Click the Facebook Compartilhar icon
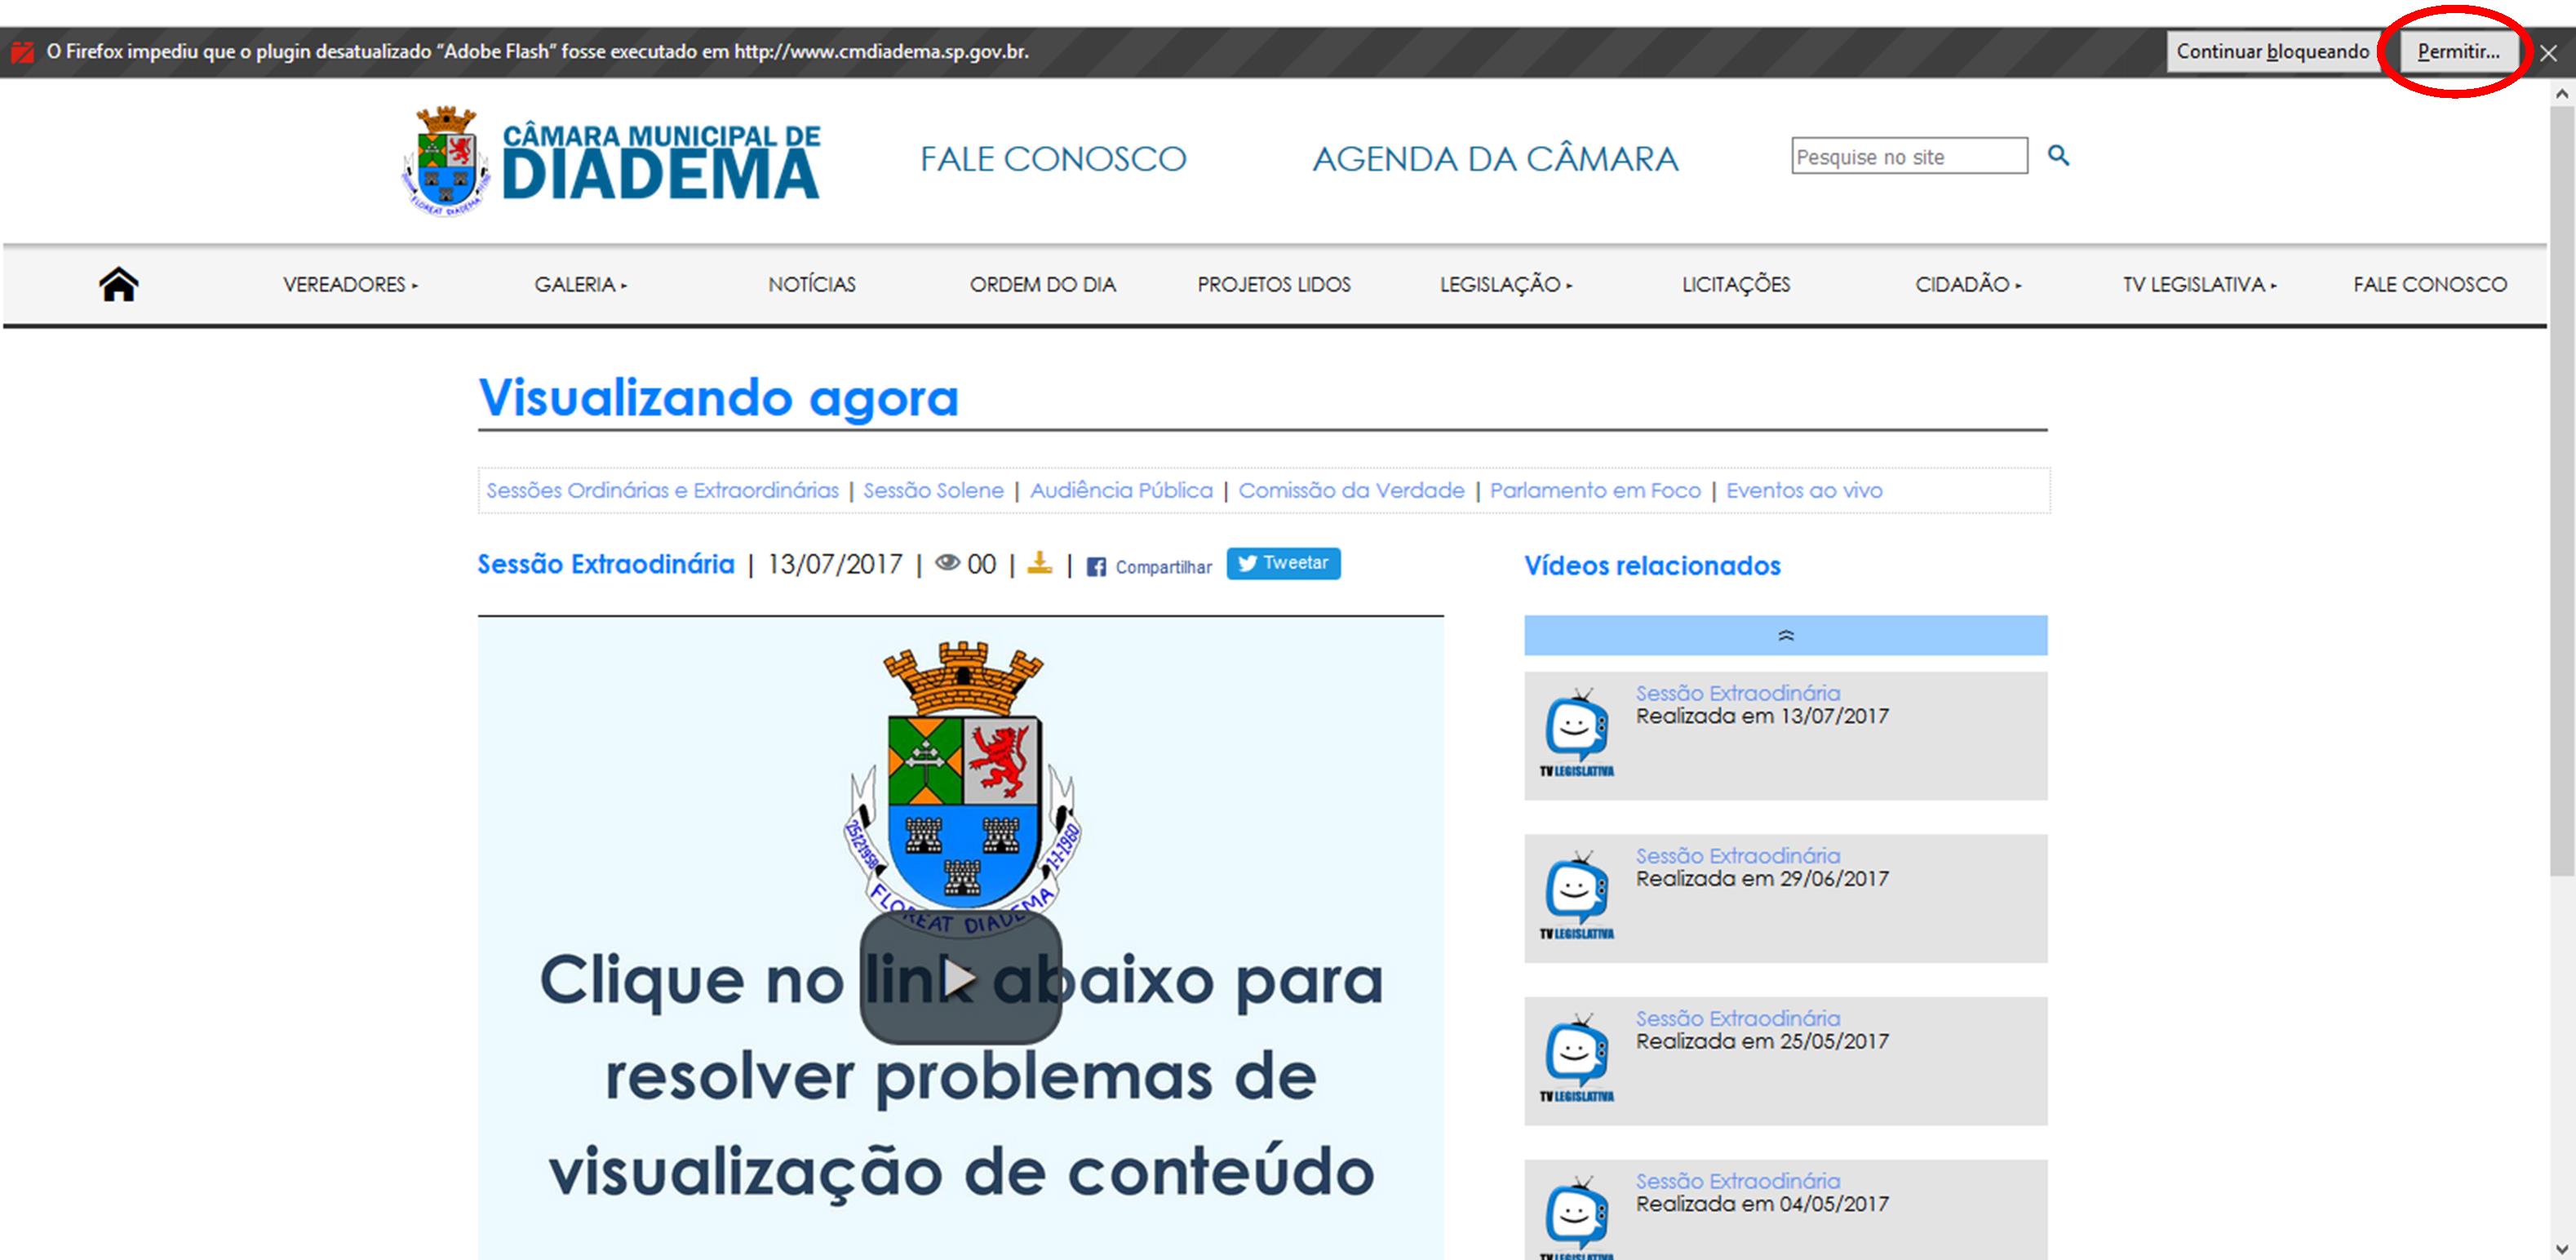 point(1096,567)
